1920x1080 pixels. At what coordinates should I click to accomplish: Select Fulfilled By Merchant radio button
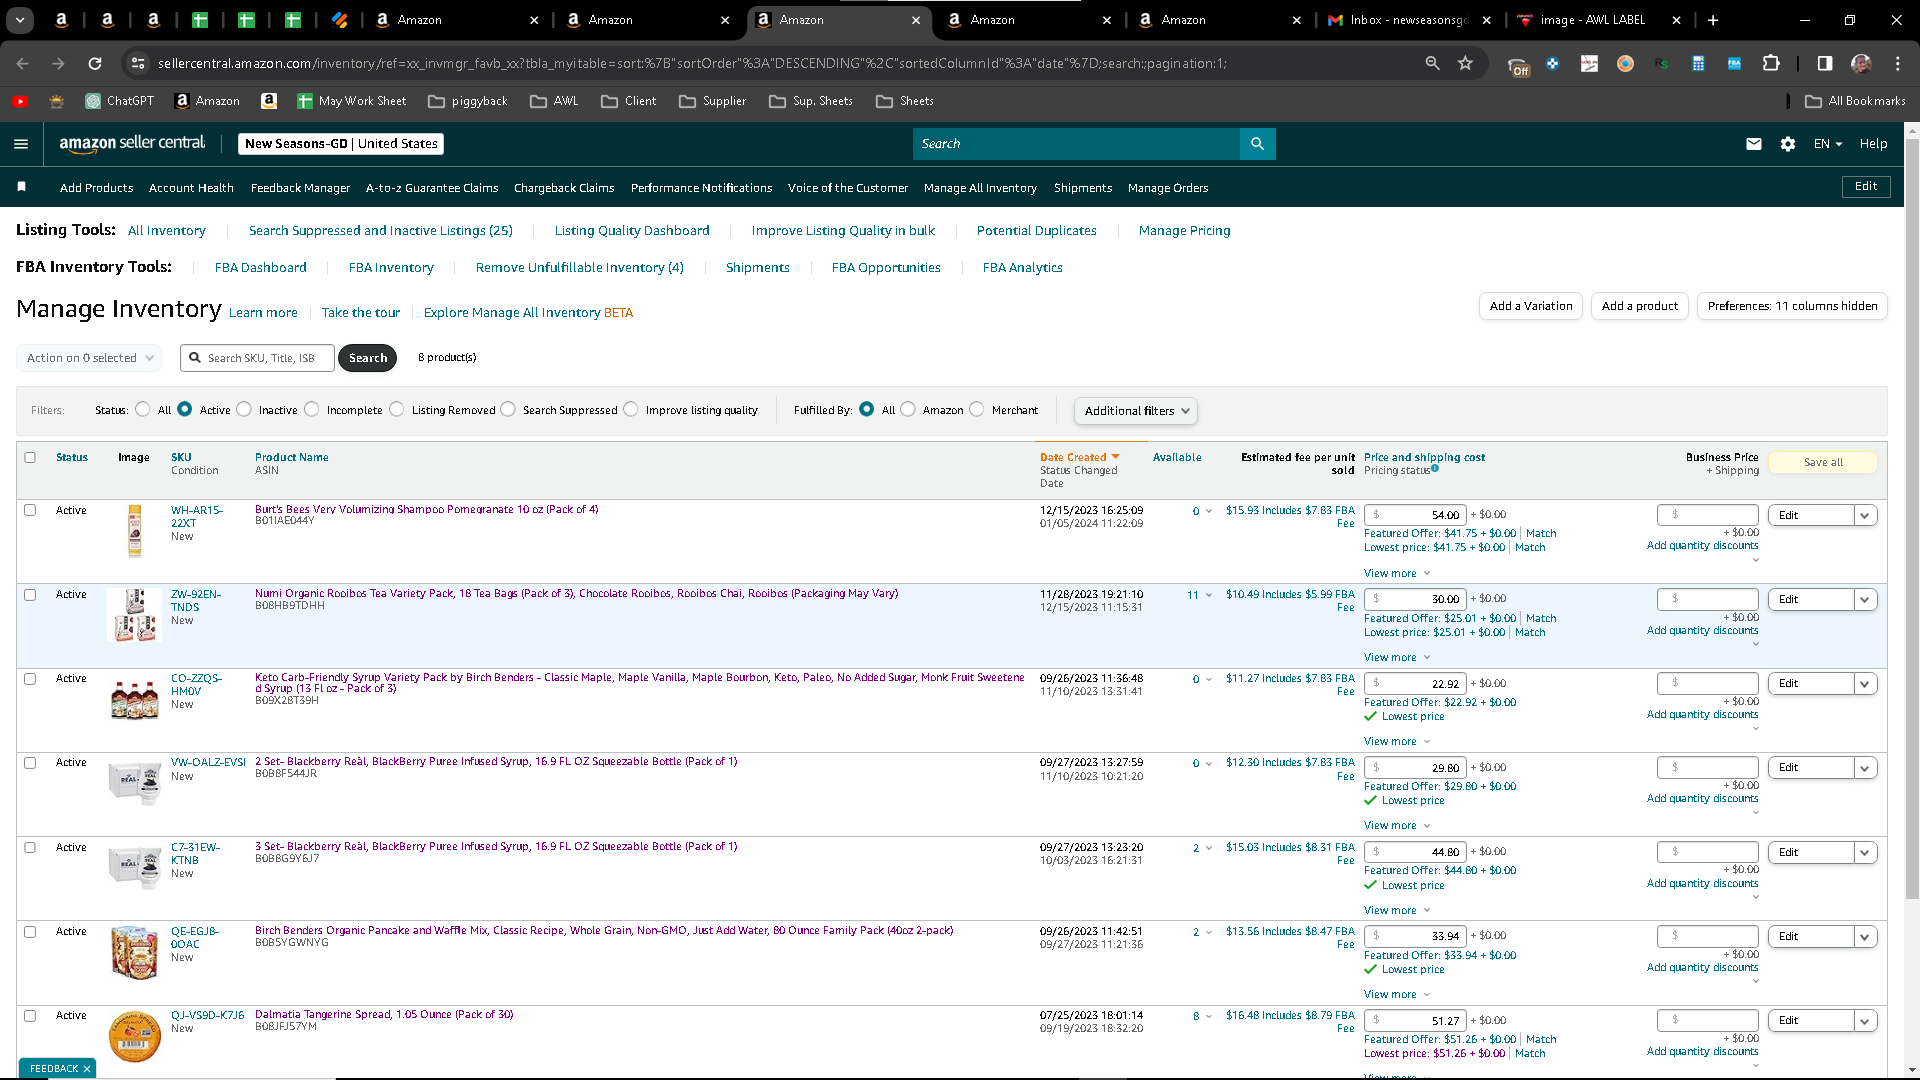(977, 409)
